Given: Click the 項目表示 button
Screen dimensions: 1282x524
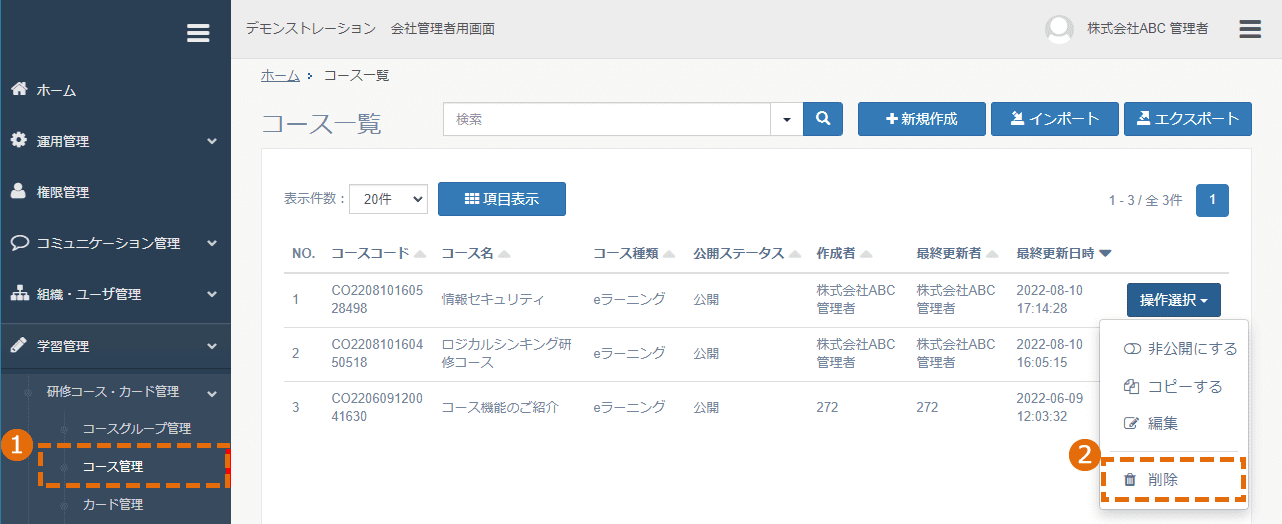Looking at the screenshot, I should pos(502,199).
